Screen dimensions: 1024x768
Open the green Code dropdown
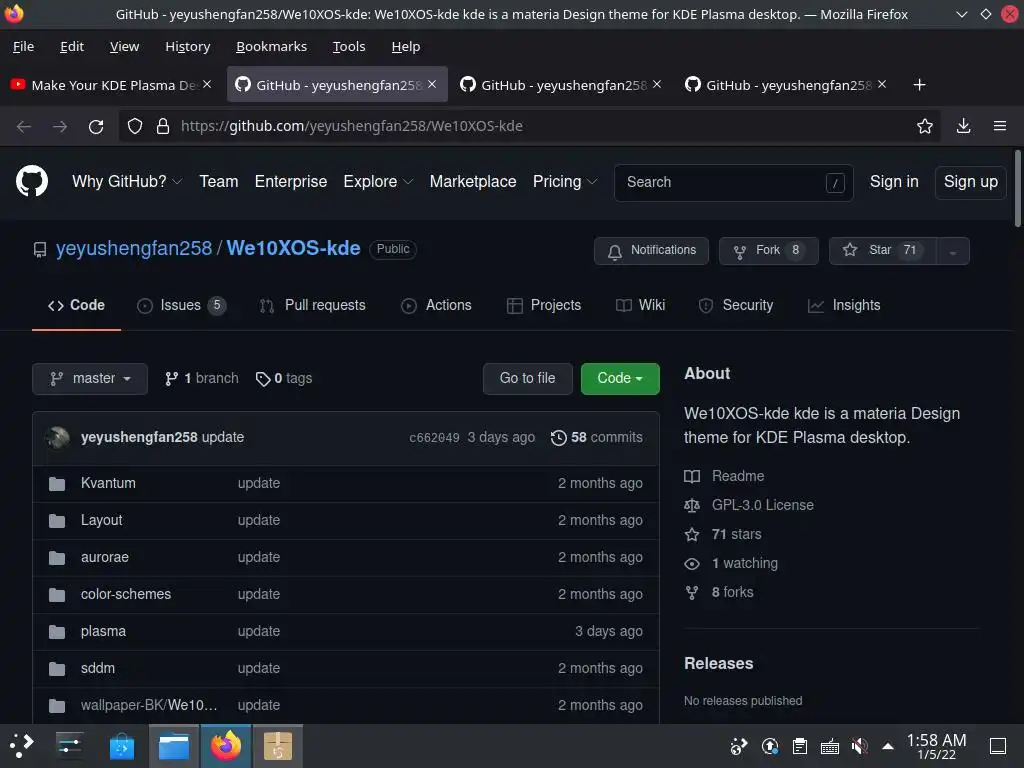[620, 379]
